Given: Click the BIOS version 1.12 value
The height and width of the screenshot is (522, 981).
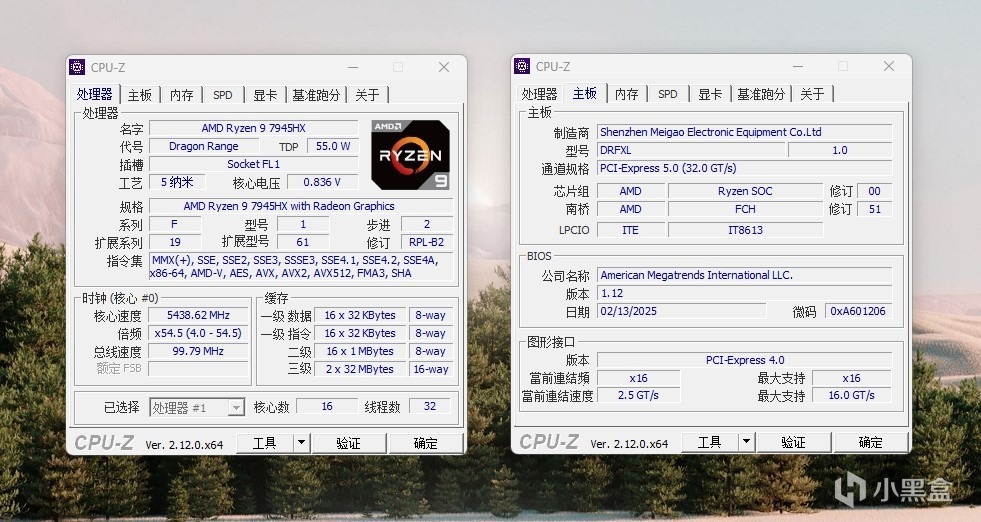Looking at the screenshot, I should coord(745,294).
